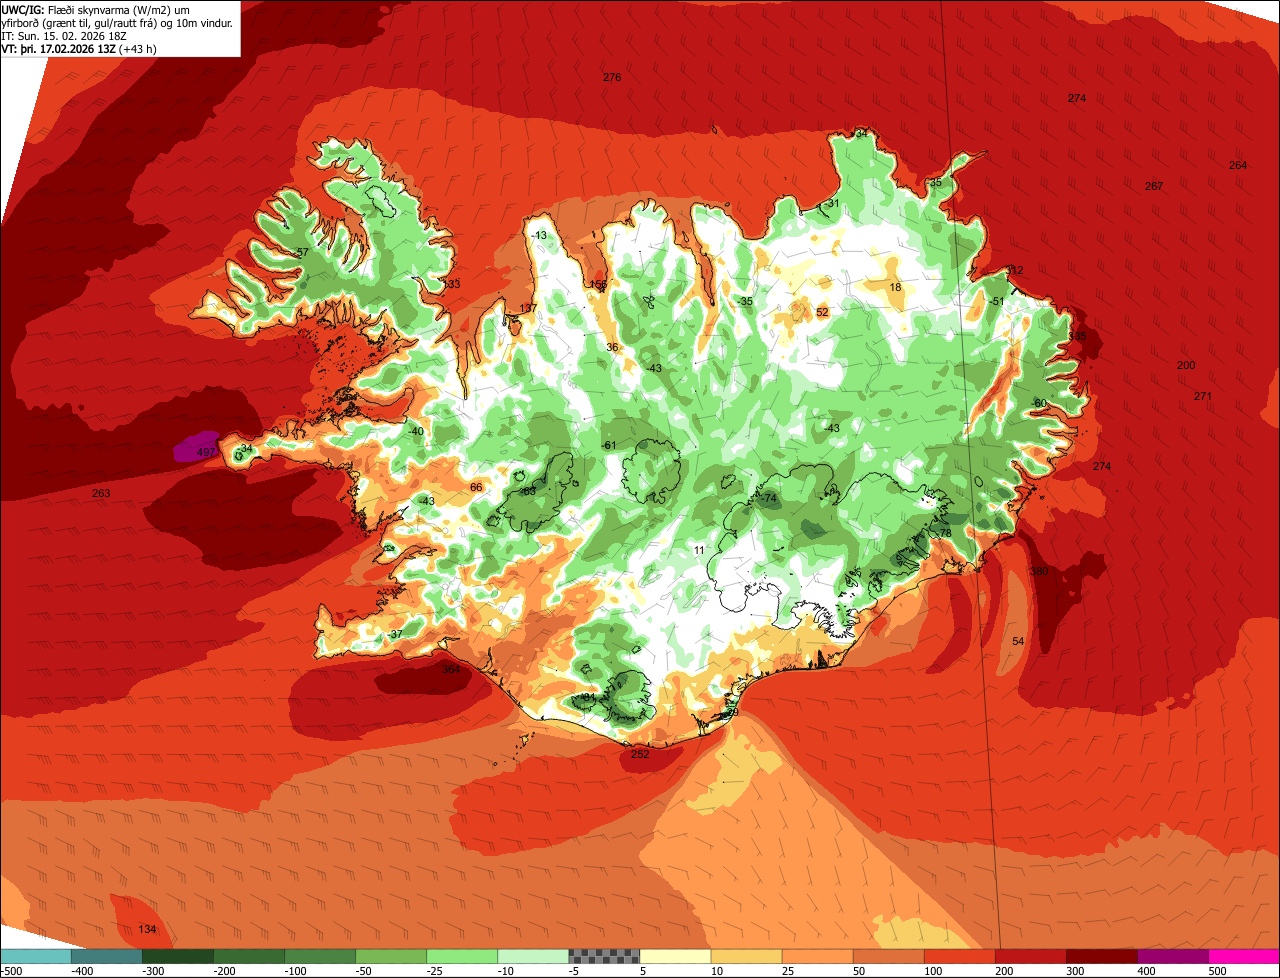Click the -300 to -200 darkest green legend swatch
1280x978 pixels.
(178, 956)
